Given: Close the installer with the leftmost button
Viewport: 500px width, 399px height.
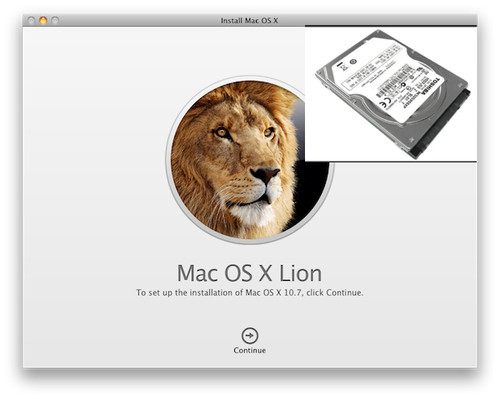Looking at the screenshot, I should pyautogui.click(x=31, y=20).
